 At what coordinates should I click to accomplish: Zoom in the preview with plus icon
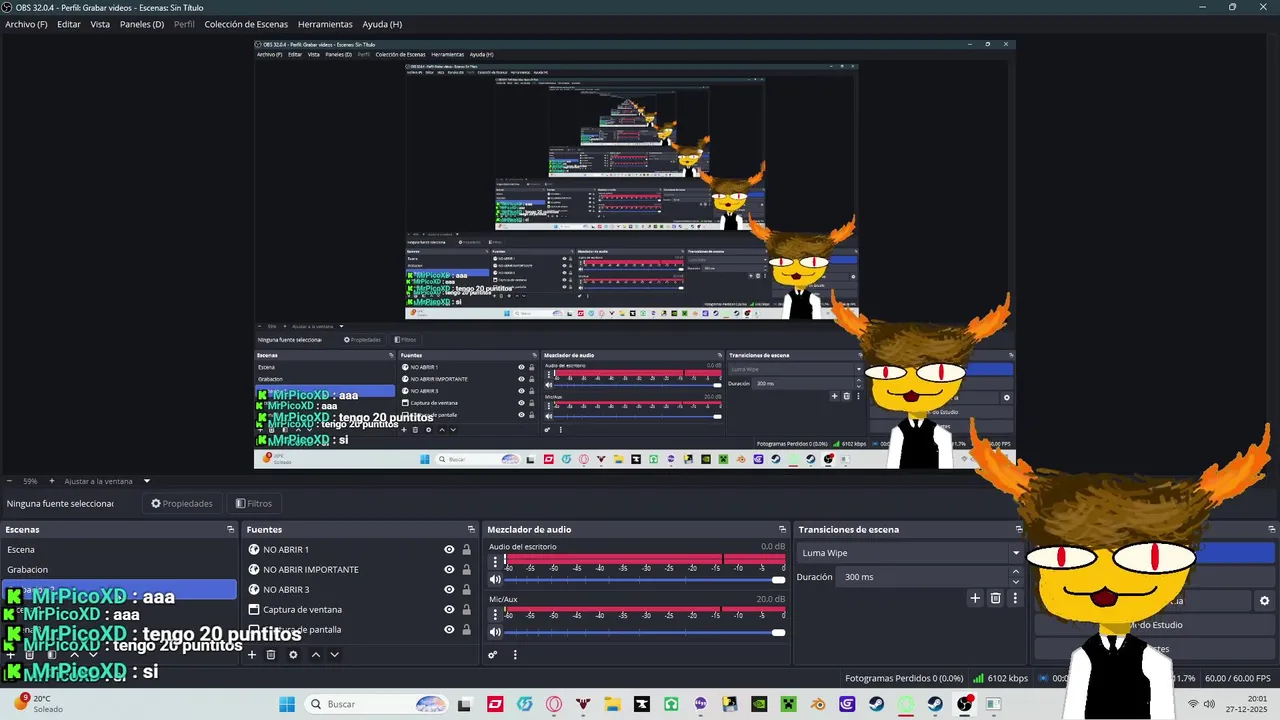pos(52,481)
